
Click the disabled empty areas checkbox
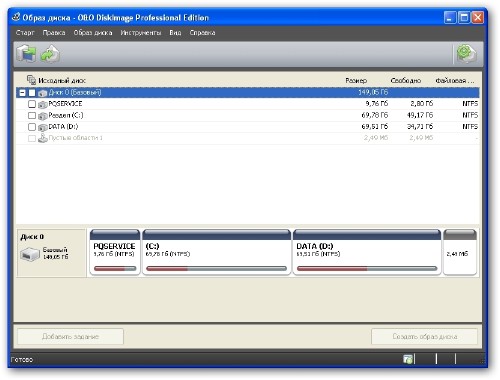[32, 138]
